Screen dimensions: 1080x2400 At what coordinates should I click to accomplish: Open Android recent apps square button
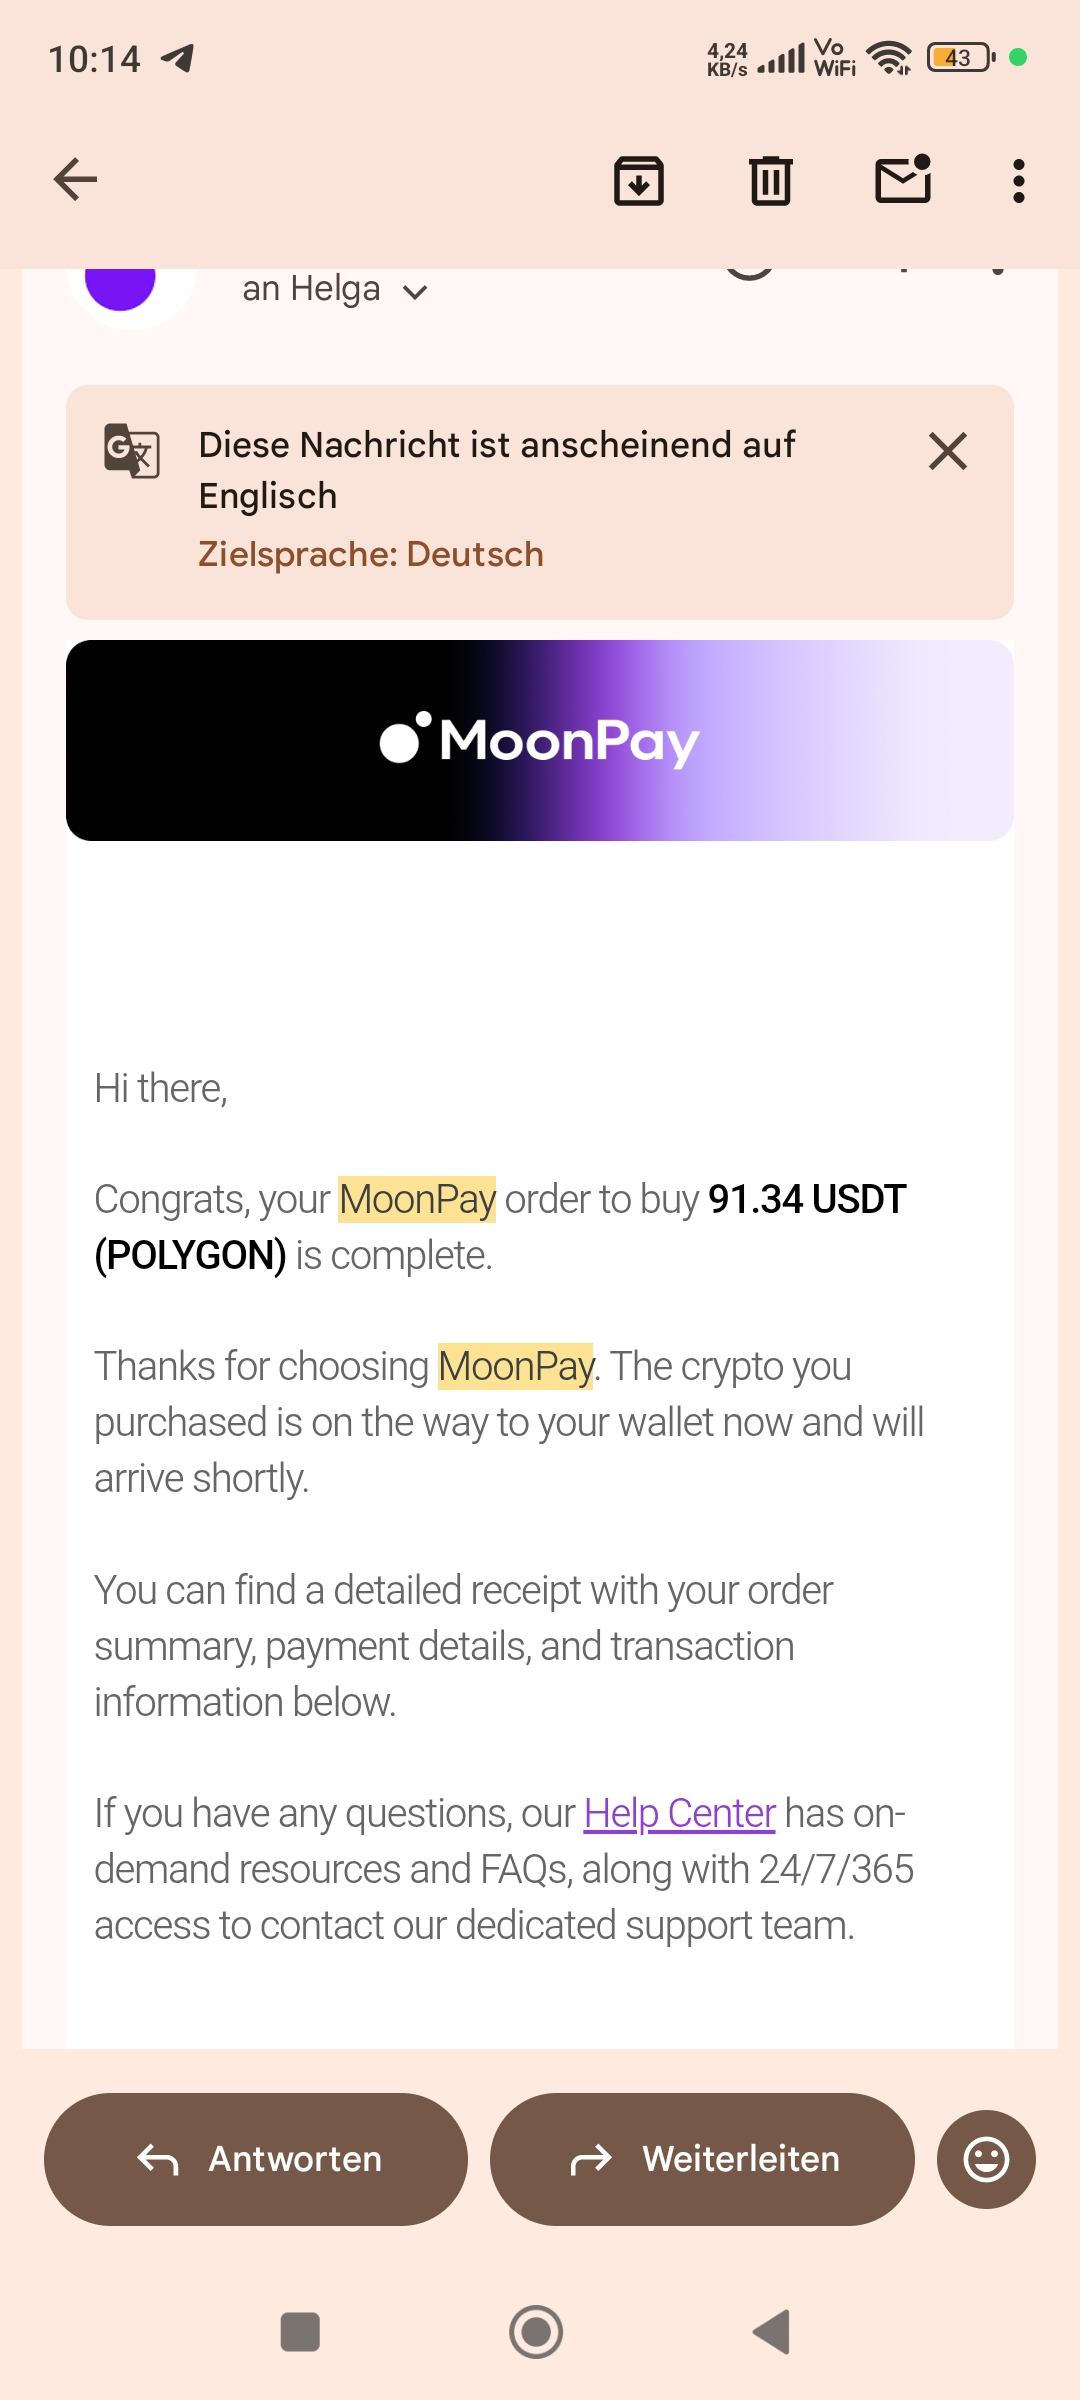[300, 2331]
